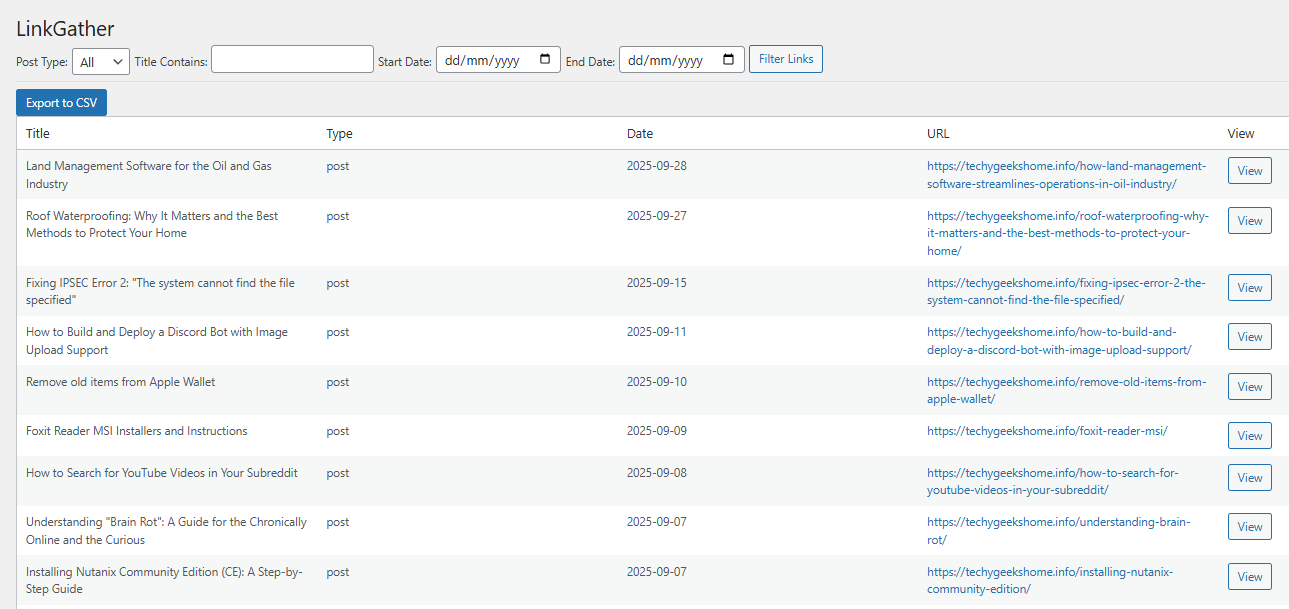Click inside the Title Contains field
Viewport: 1289px width, 609px height.
[x=291, y=58]
